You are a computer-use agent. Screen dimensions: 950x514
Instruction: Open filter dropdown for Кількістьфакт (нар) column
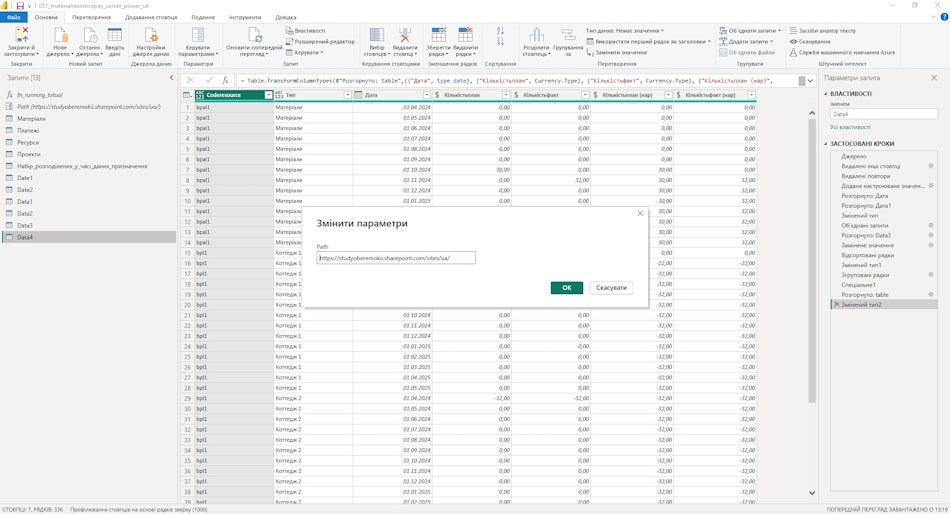(x=751, y=95)
